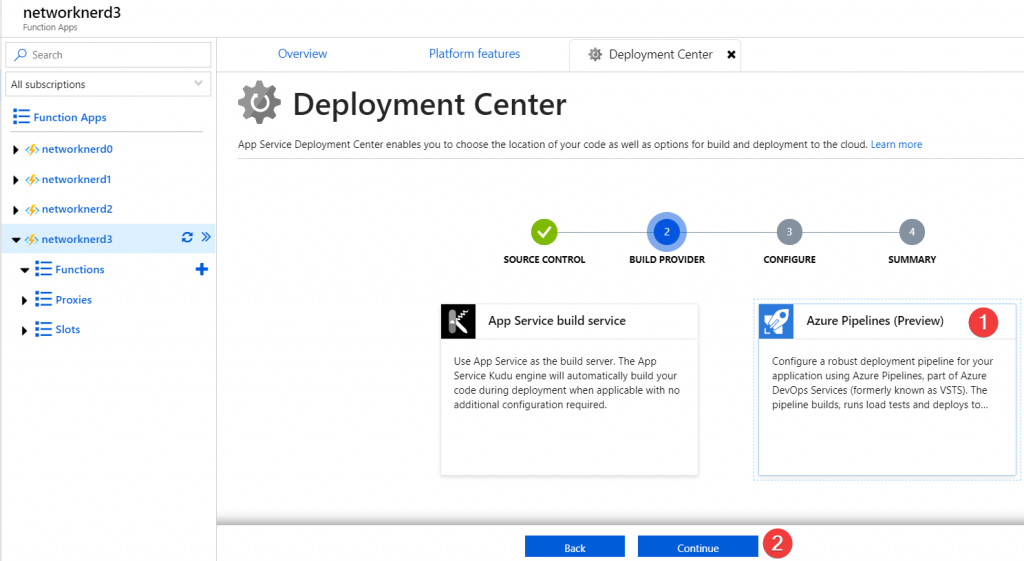Click the gear icon in the Deployment Center tab
1024x561 pixels.
[595, 54]
